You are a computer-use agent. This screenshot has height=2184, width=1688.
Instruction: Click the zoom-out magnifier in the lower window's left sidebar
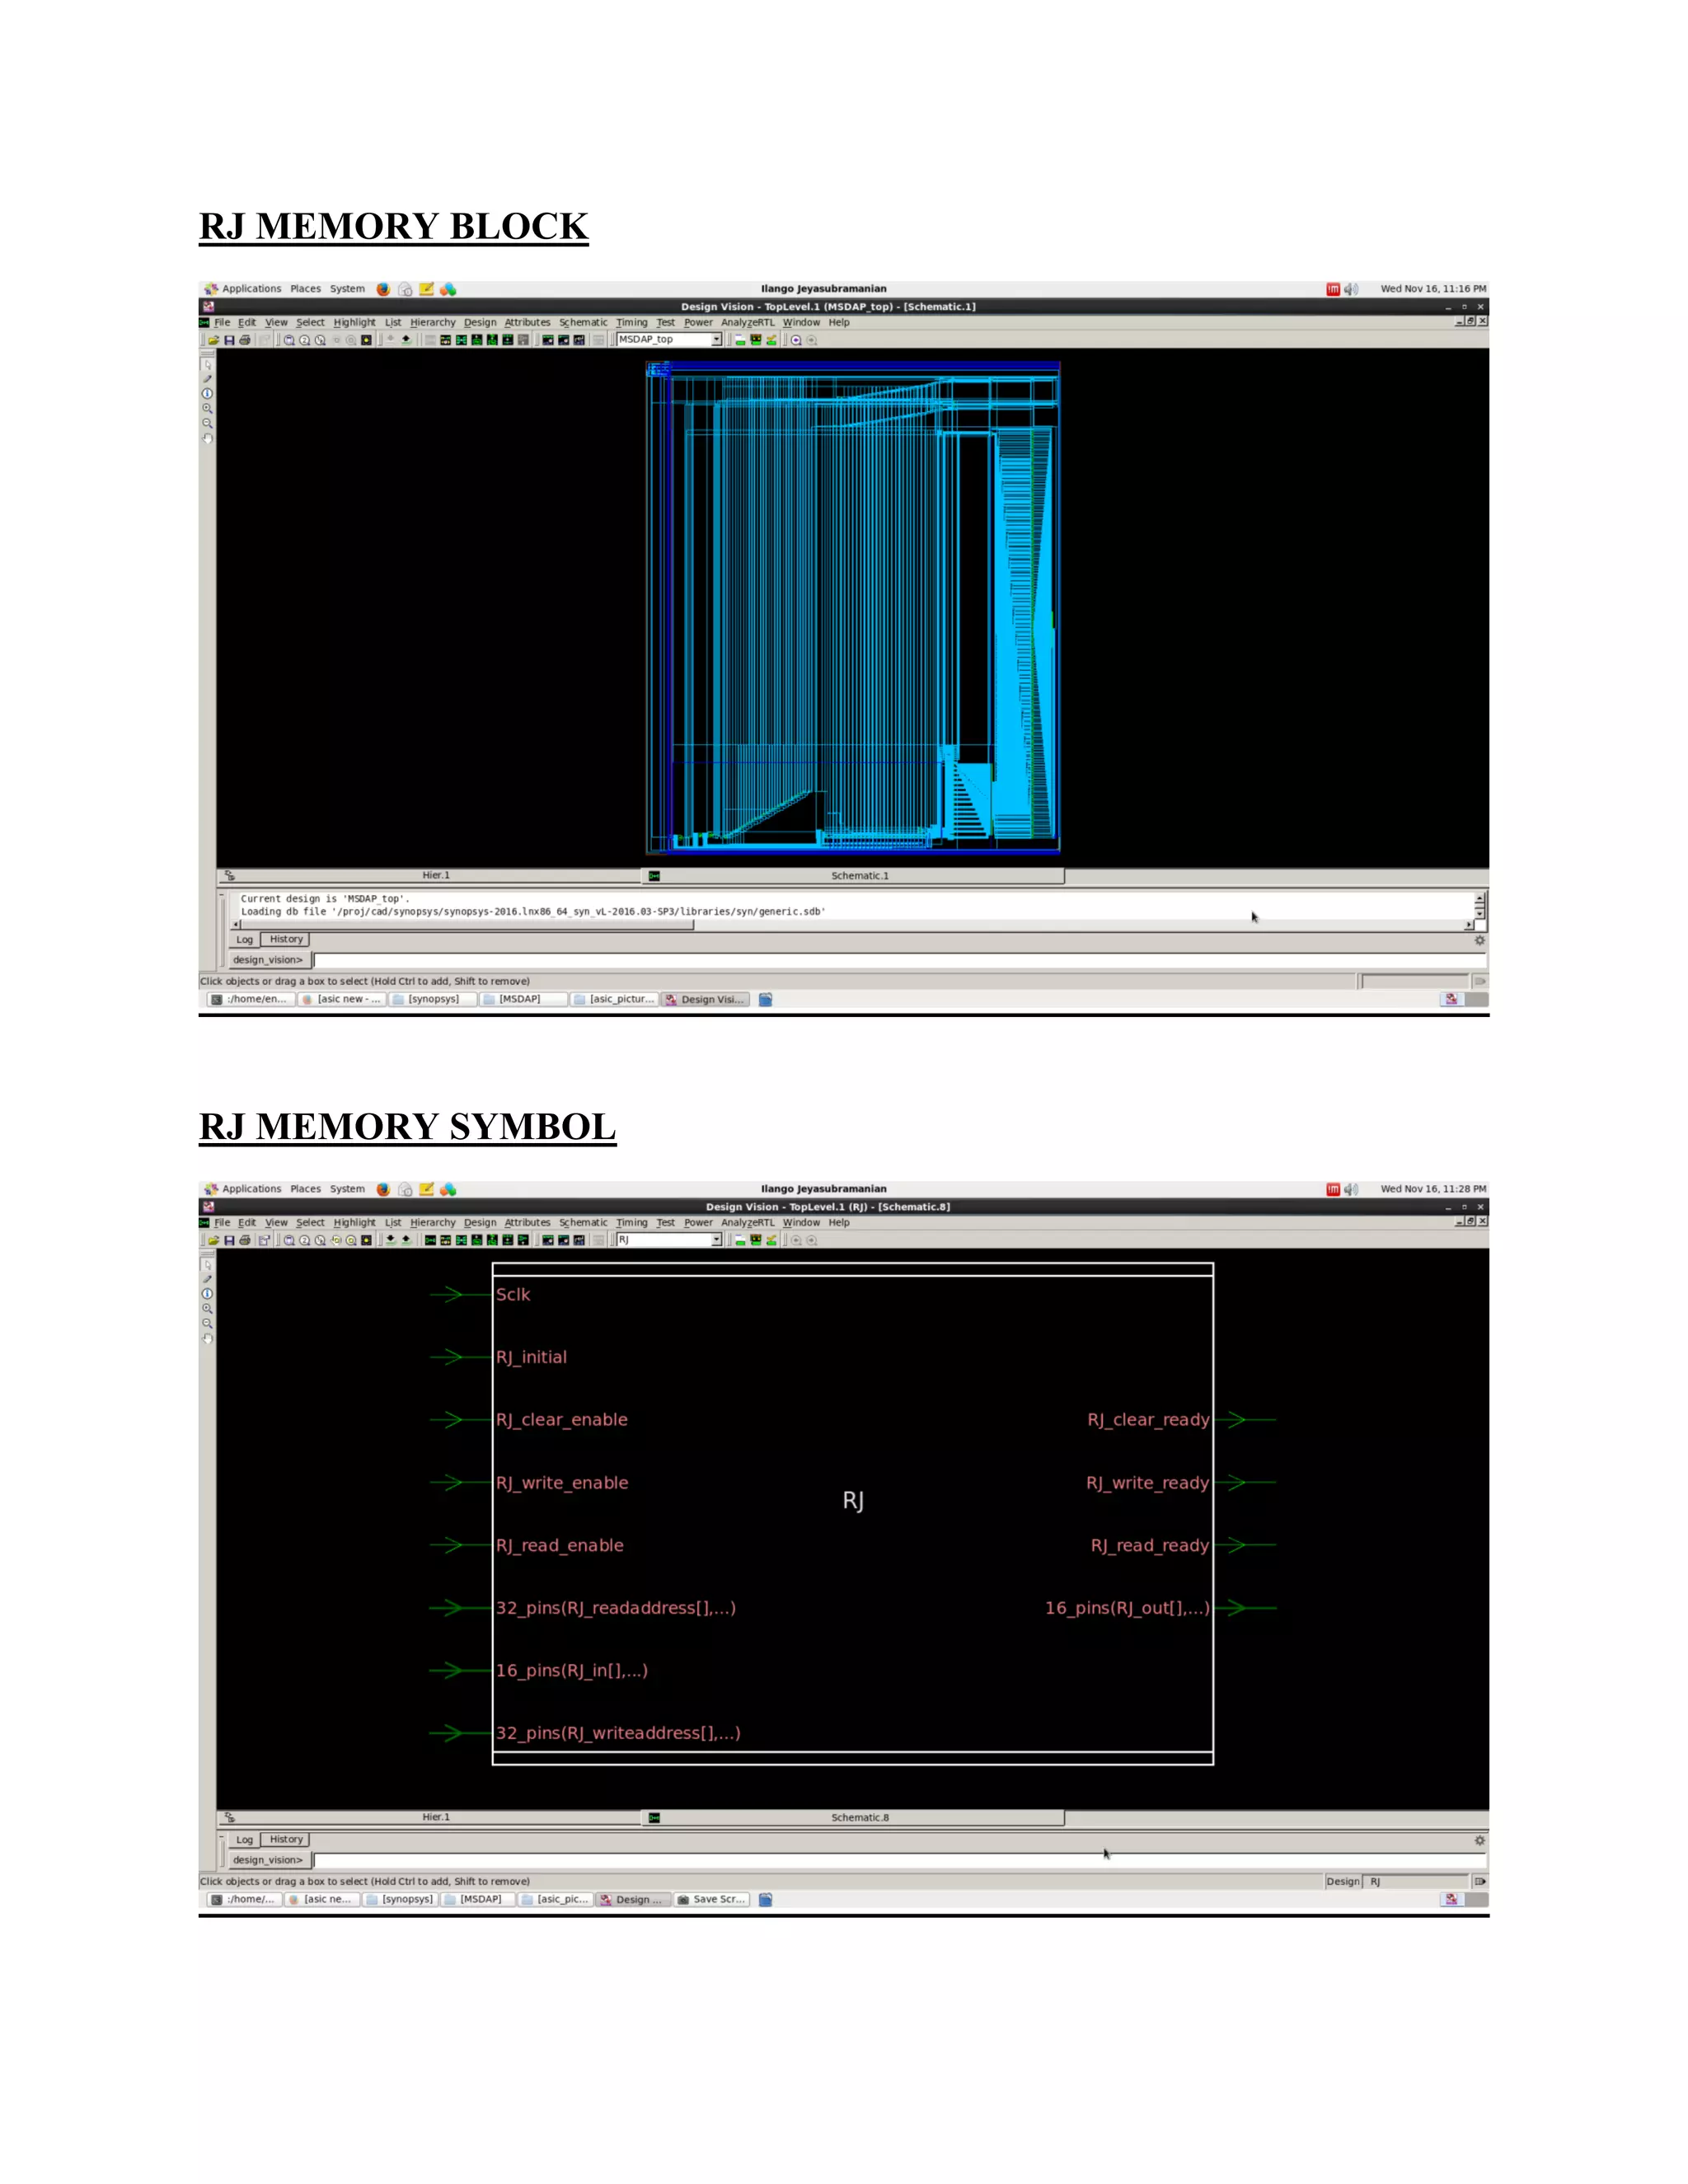tap(207, 1323)
